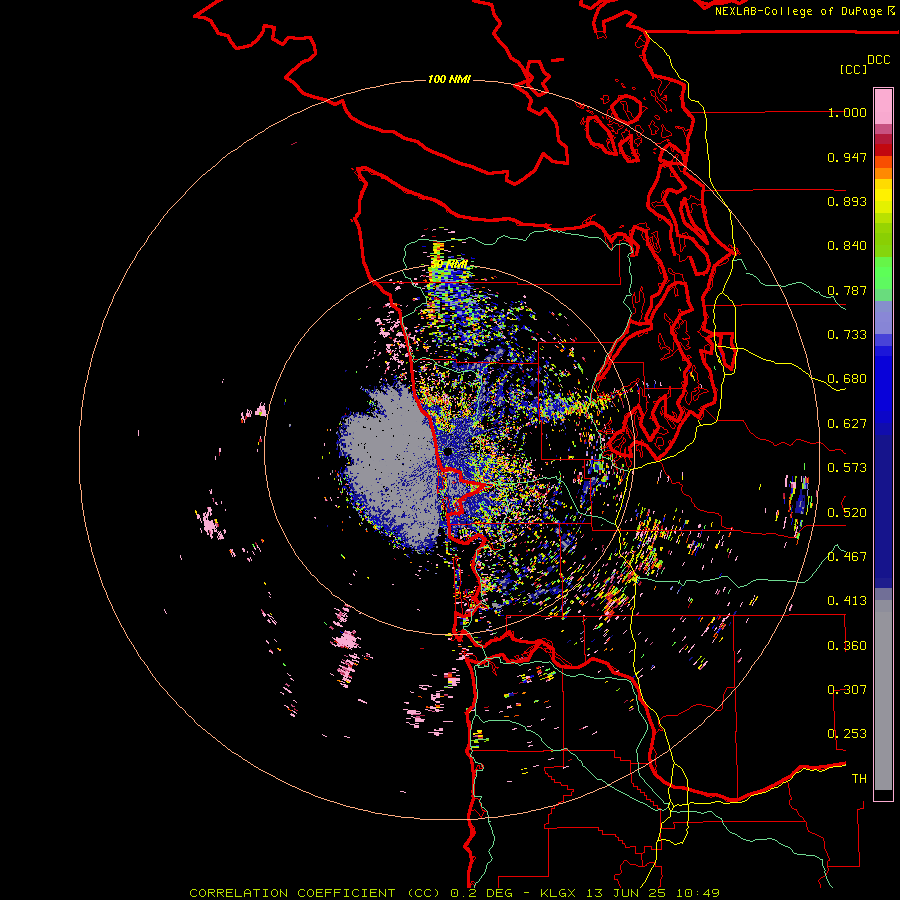The width and height of the screenshot is (900, 900).
Task: Click the DCC product label
Action: pos(879,60)
